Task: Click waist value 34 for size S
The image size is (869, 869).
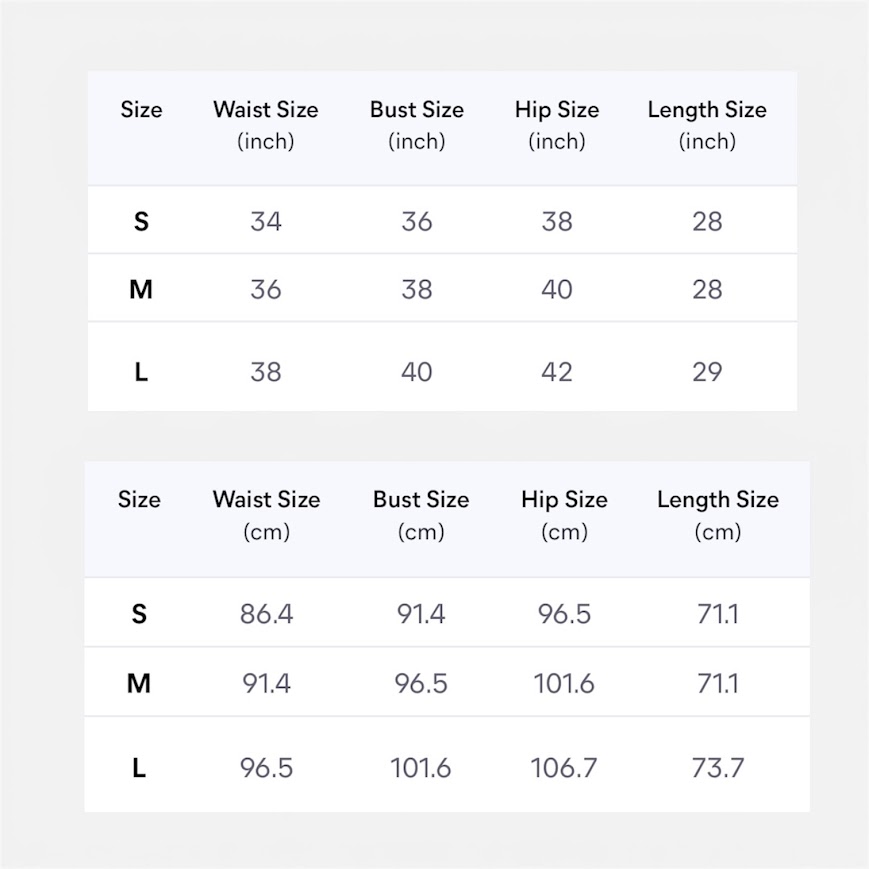Action: coord(266,221)
